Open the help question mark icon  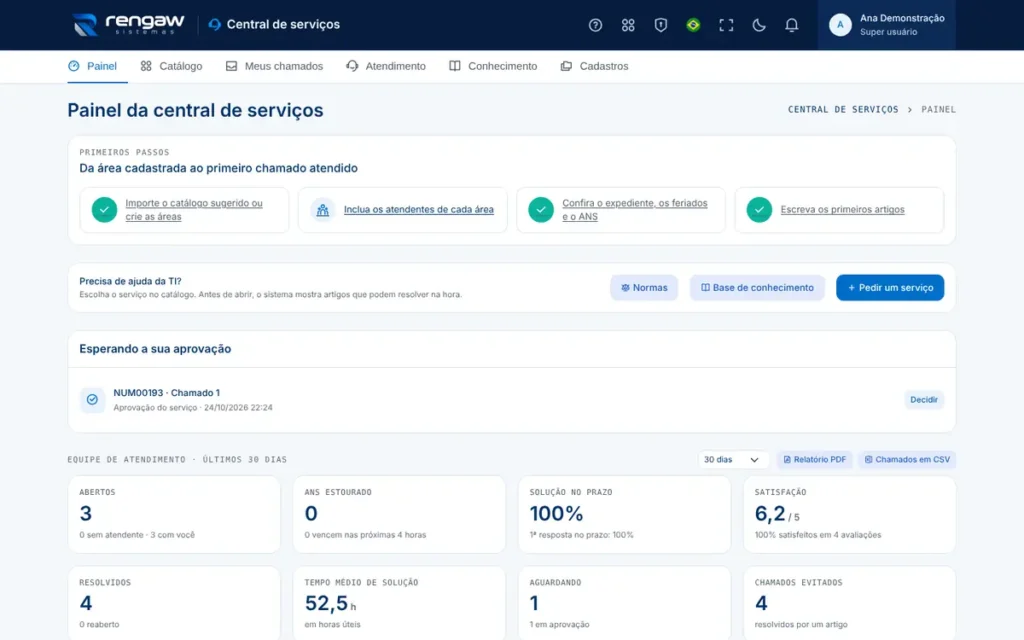[595, 25]
